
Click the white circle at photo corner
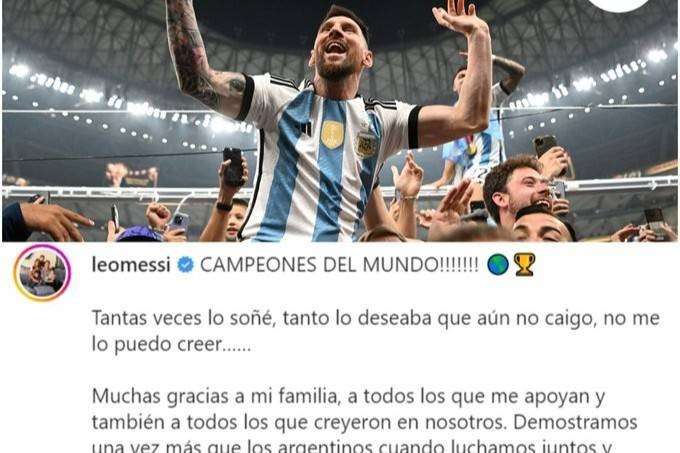click(x=619, y=5)
